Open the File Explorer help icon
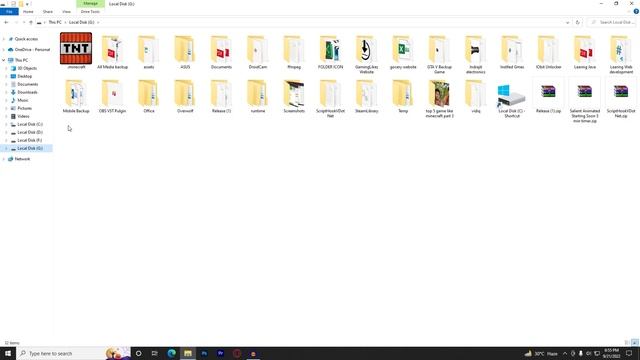 (x=636, y=11)
